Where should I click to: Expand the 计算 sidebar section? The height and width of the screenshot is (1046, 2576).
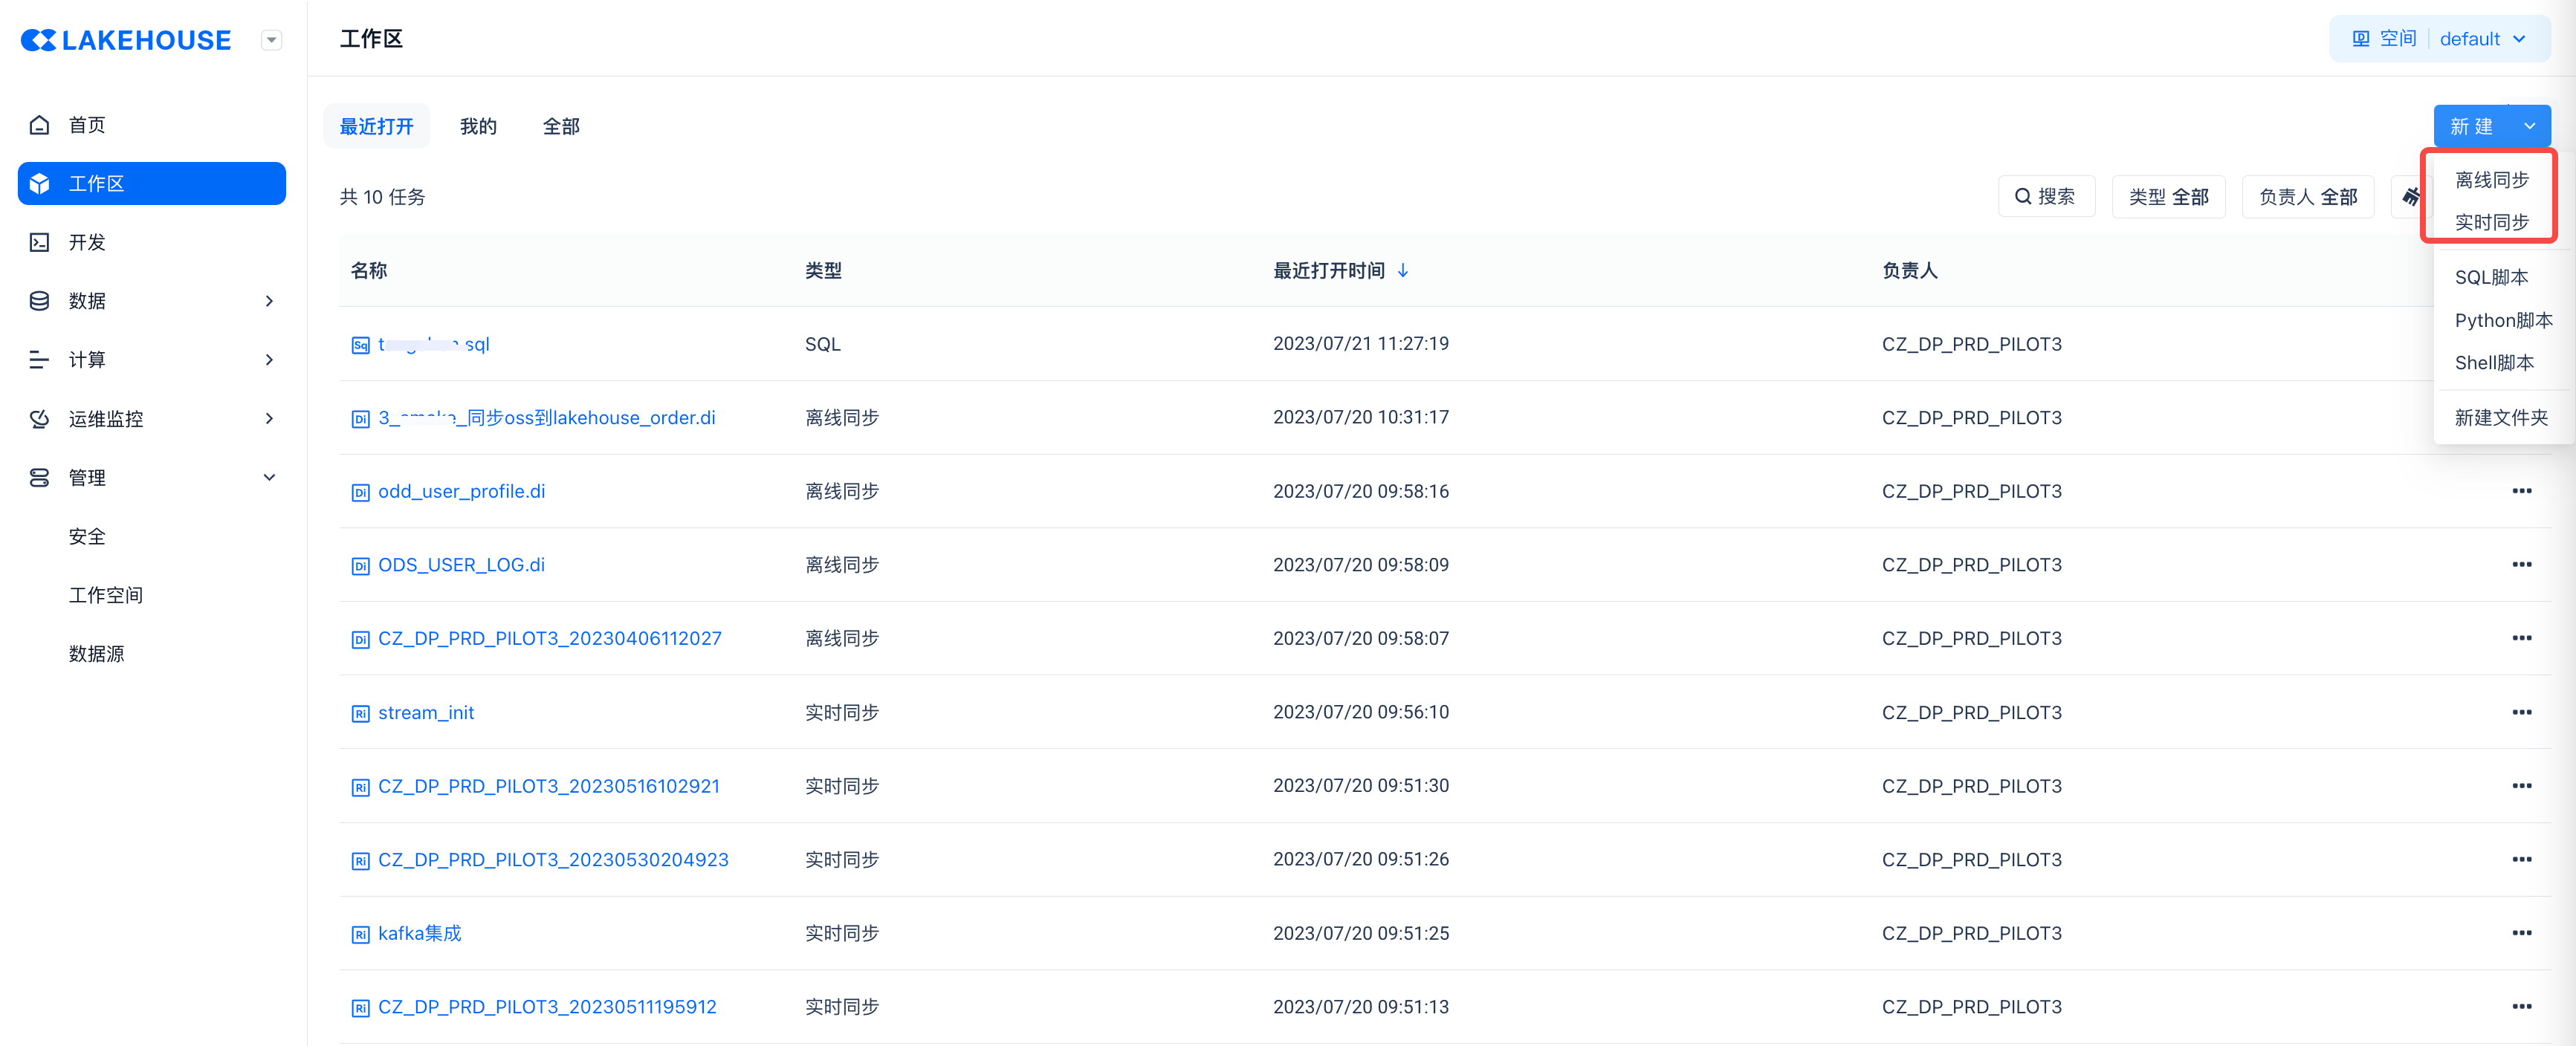[x=268, y=359]
